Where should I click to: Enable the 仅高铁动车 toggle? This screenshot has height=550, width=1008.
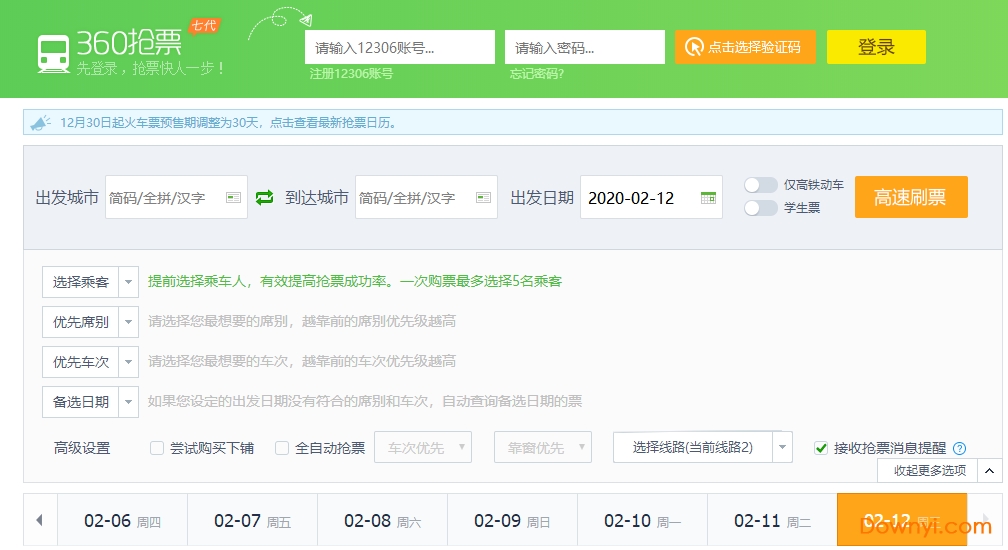click(x=761, y=185)
